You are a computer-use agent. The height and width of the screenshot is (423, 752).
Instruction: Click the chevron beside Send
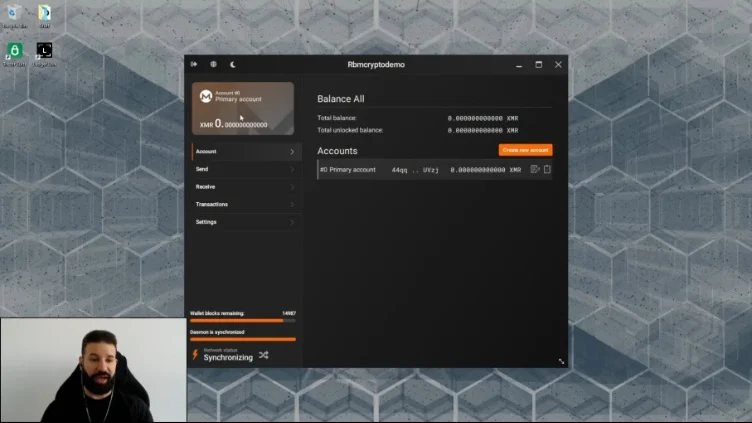292,169
